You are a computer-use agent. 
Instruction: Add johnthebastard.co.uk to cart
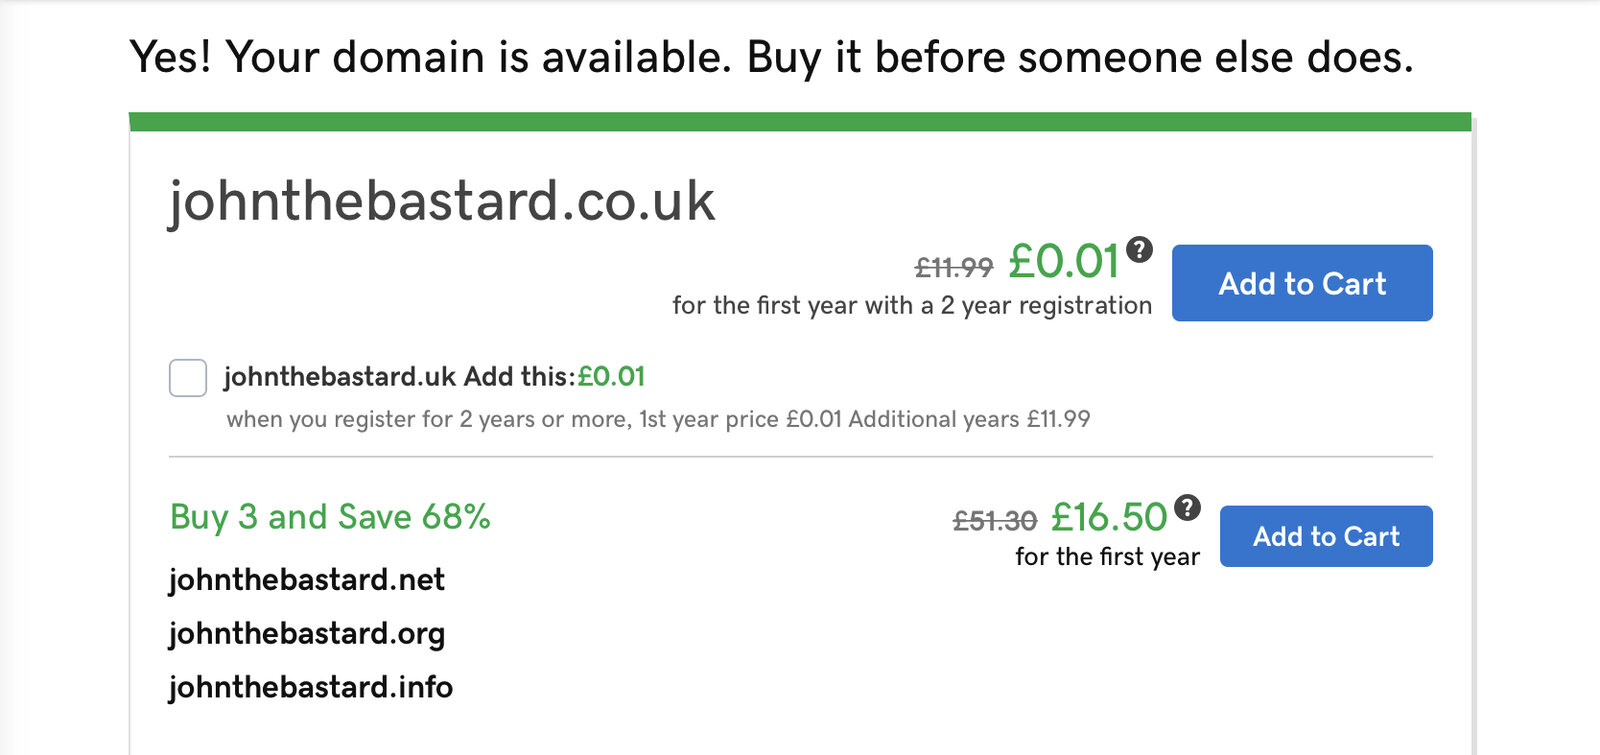point(1301,283)
